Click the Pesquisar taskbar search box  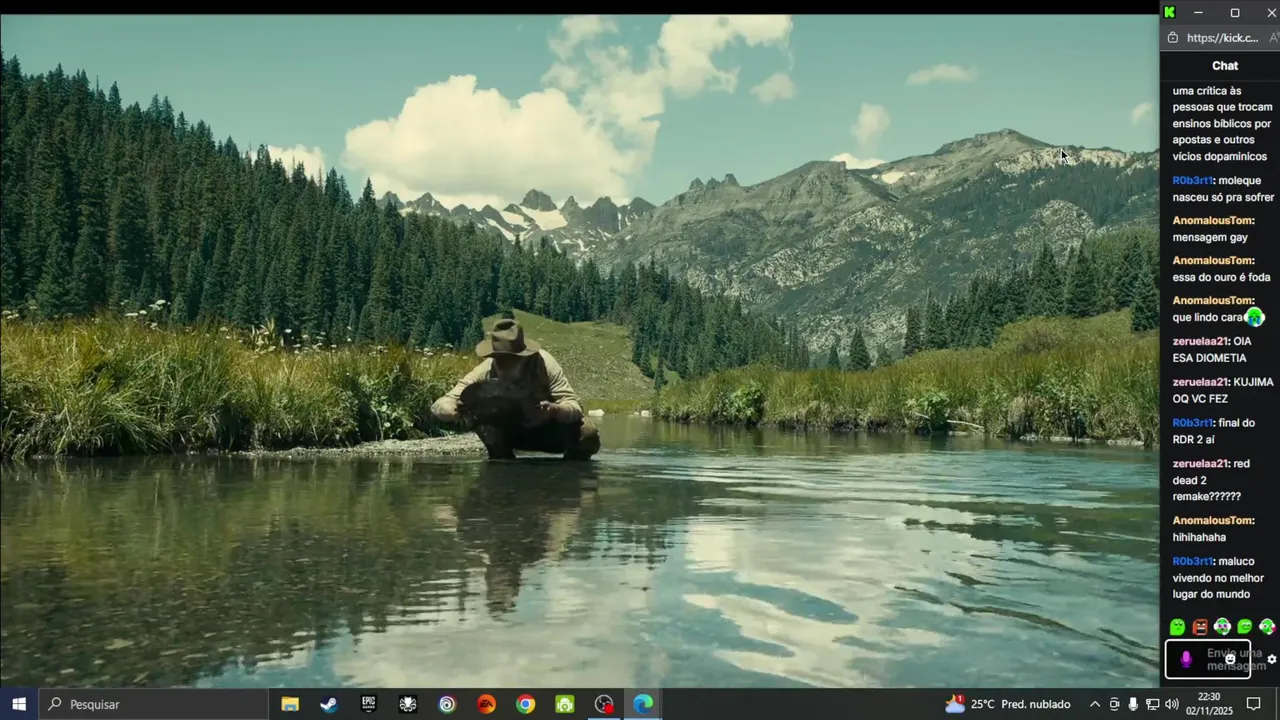click(x=153, y=704)
